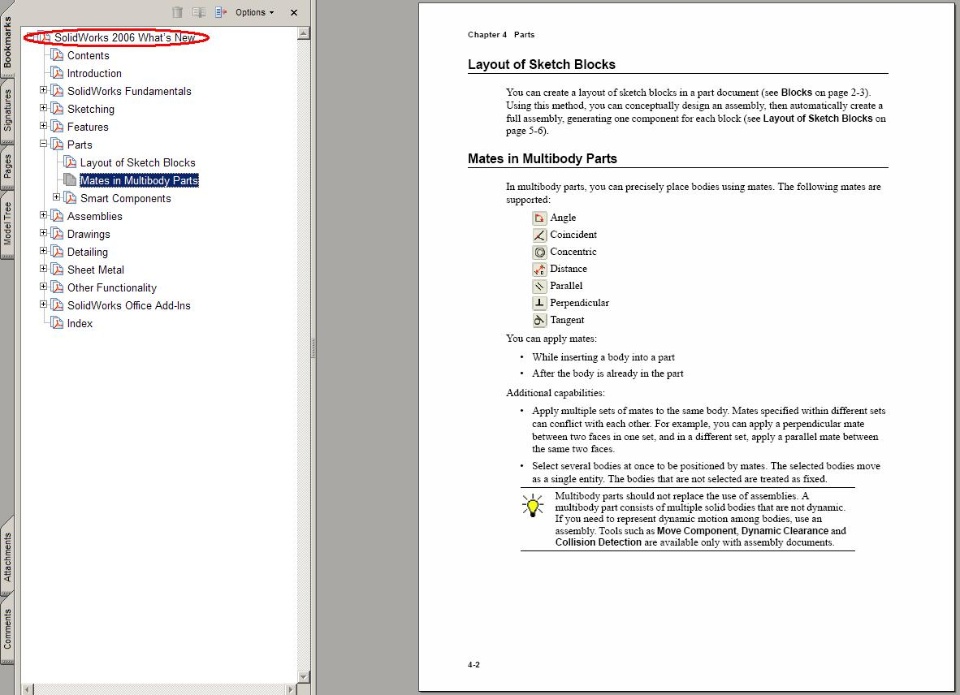Open the Features bookmark
Viewport: 960px width, 695px height.
[88, 127]
